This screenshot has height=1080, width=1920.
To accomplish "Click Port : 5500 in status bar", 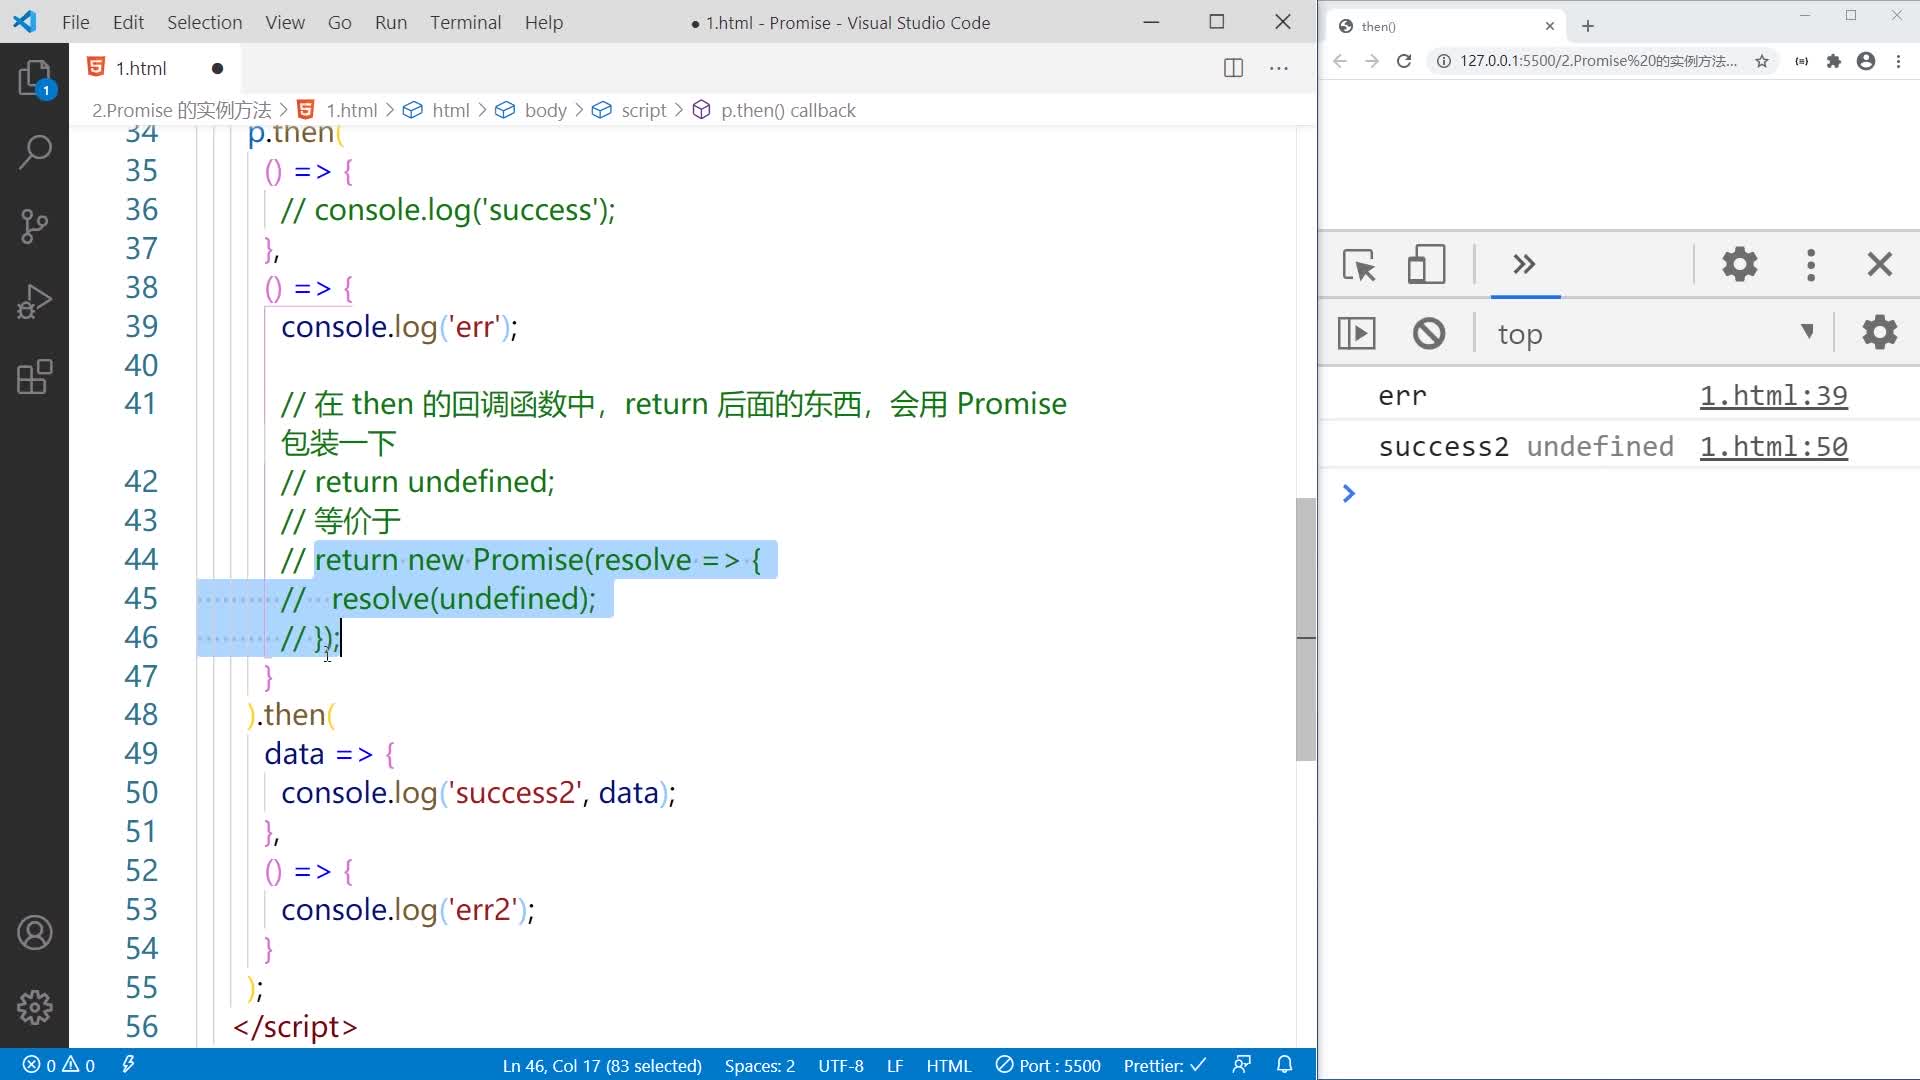I will 1048,1065.
